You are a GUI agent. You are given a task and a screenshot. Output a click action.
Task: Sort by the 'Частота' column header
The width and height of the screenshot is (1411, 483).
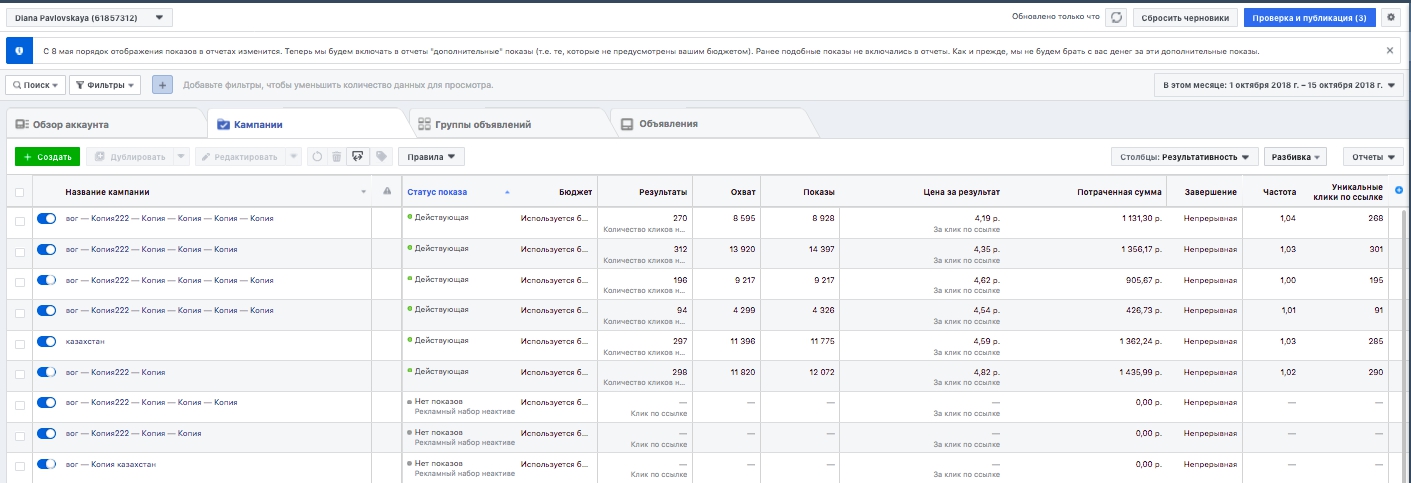tap(1280, 192)
